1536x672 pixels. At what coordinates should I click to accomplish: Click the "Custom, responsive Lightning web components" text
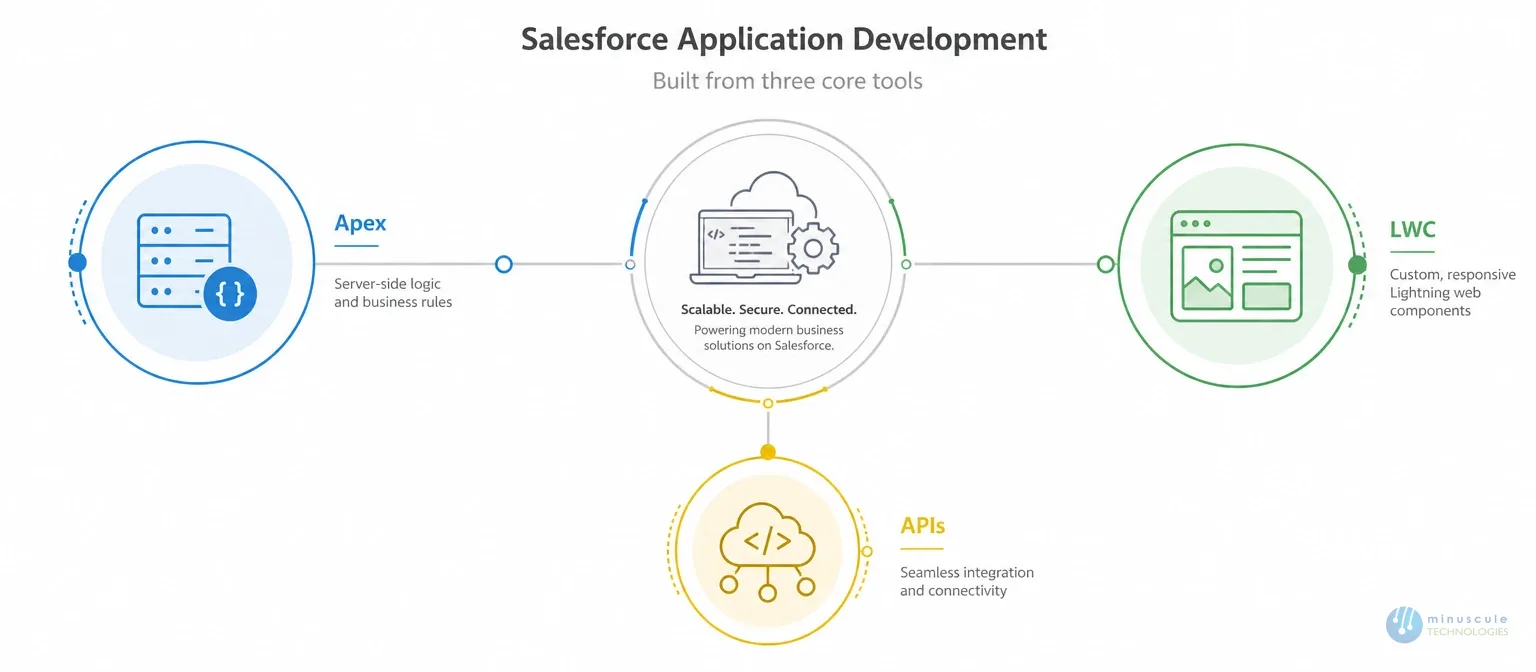click(1452, 292)
